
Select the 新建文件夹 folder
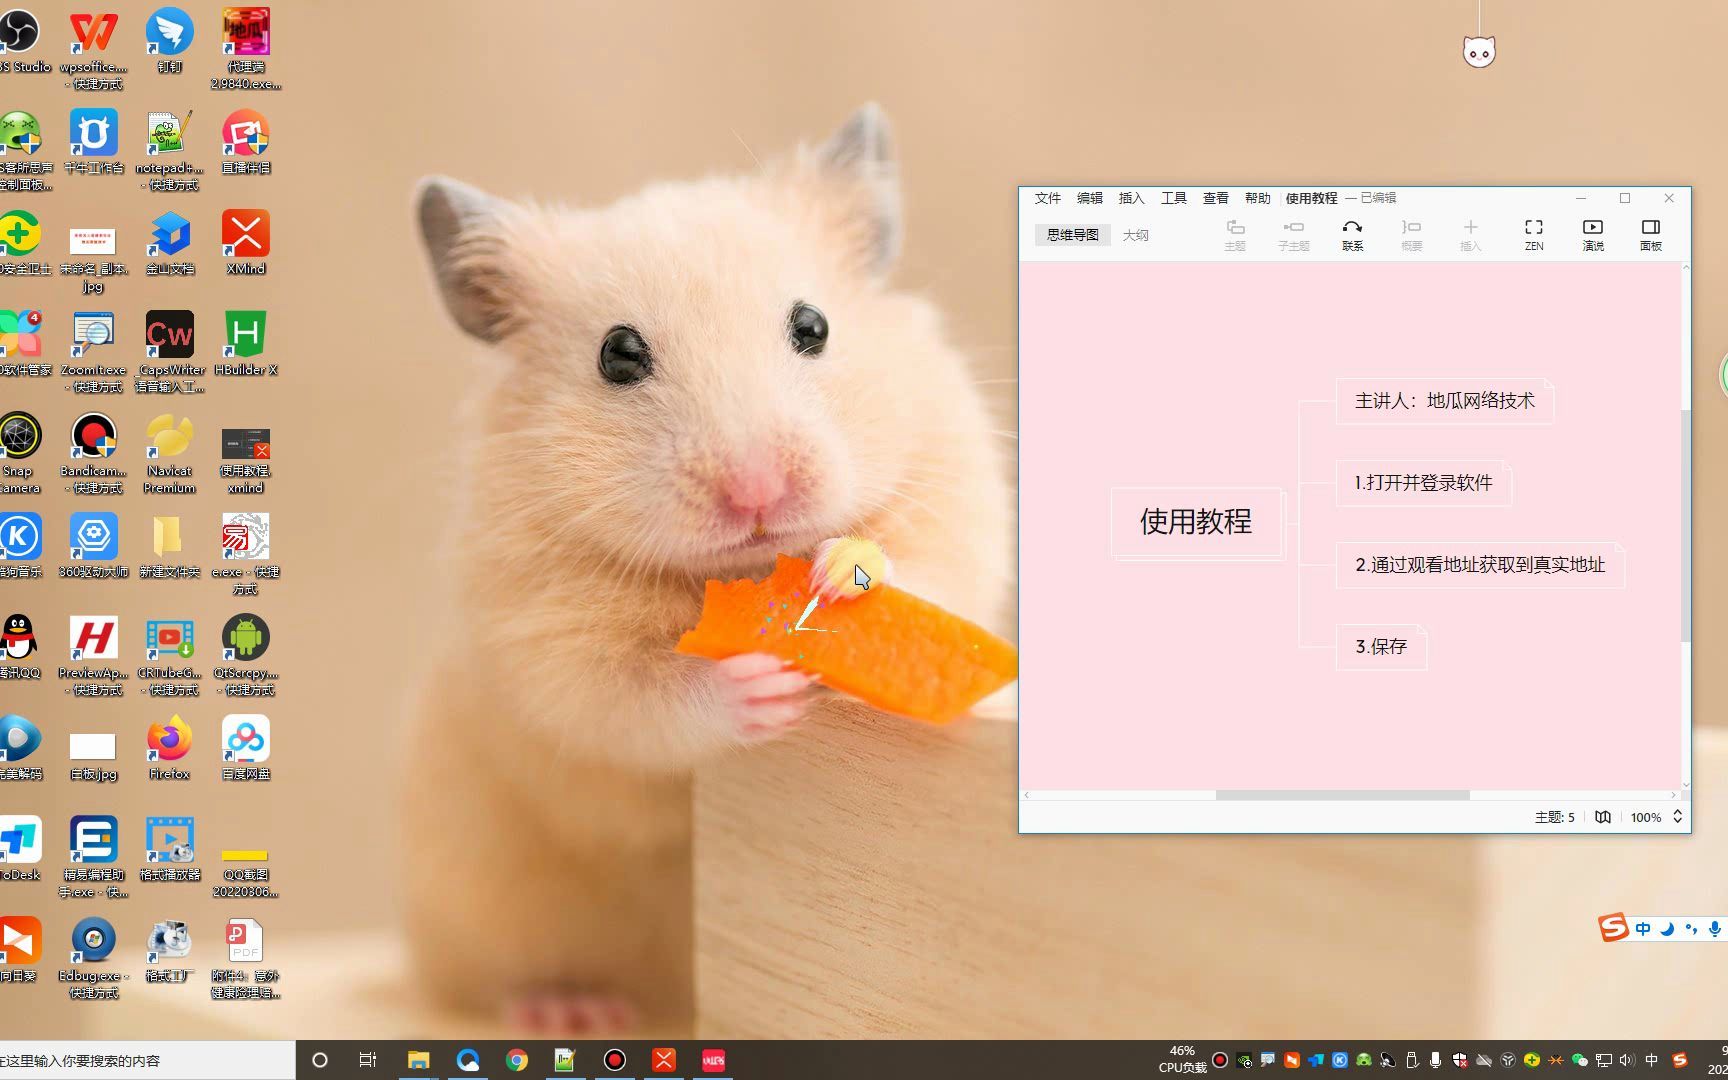coord(170,546)
